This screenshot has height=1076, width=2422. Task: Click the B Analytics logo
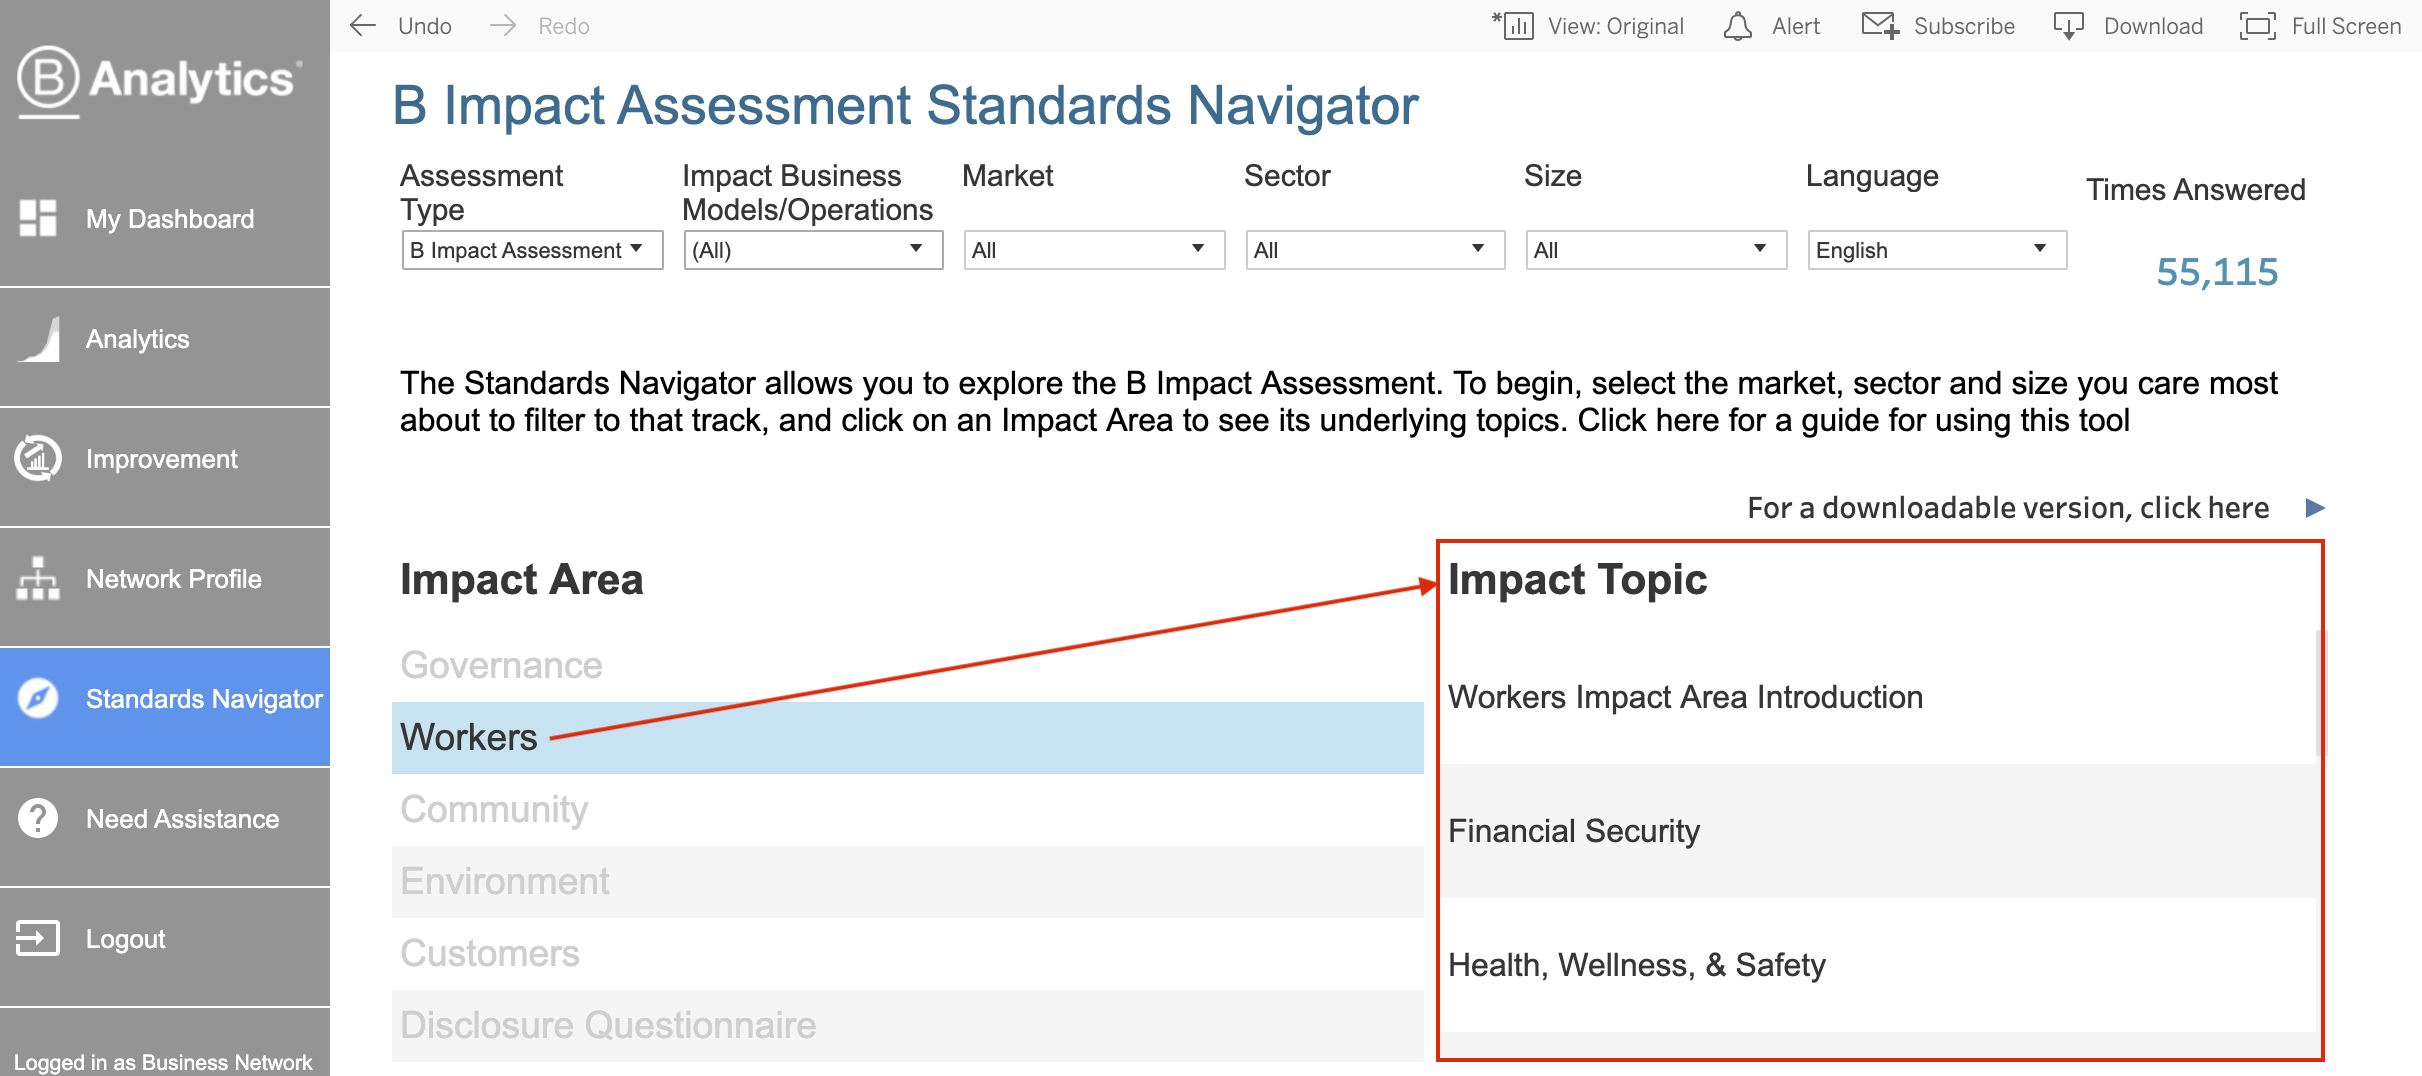pyautogui.click(x=159, y=80)
